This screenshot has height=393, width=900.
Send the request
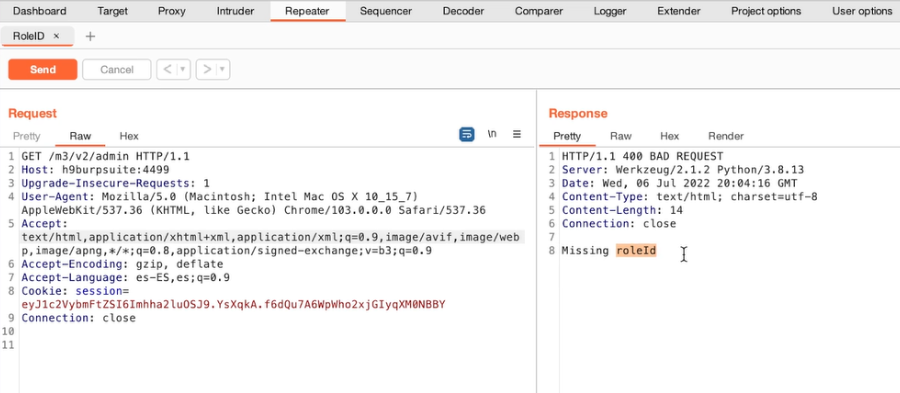point(42,69)
